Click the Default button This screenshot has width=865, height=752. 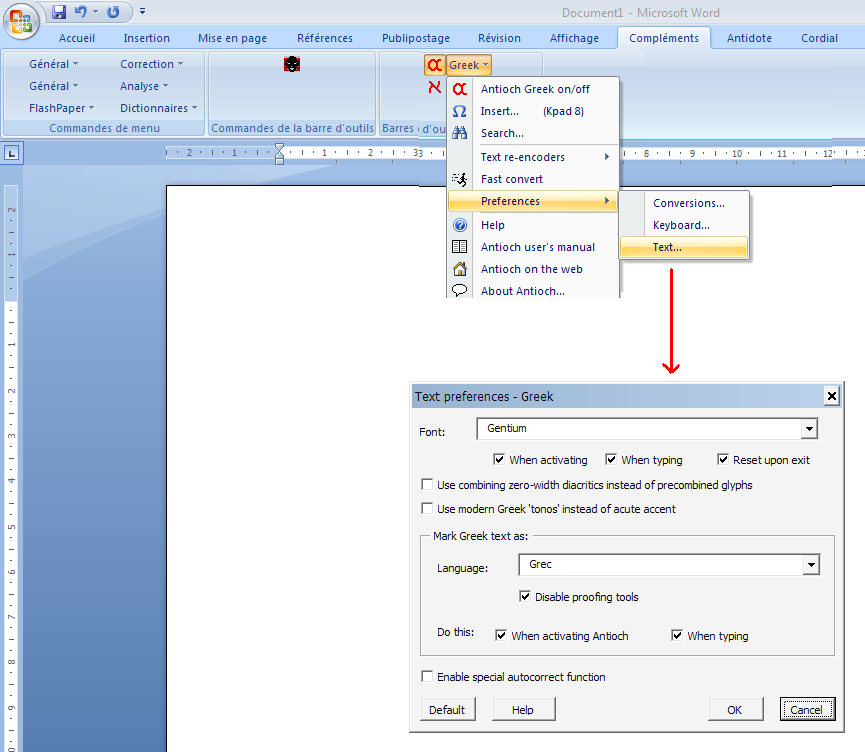(447, 710)
